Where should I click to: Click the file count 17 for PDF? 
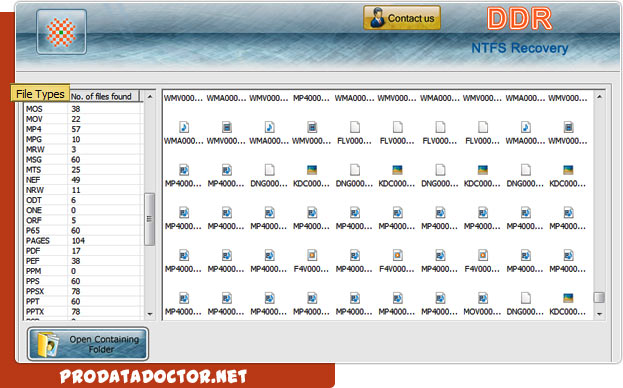(76, 251)
